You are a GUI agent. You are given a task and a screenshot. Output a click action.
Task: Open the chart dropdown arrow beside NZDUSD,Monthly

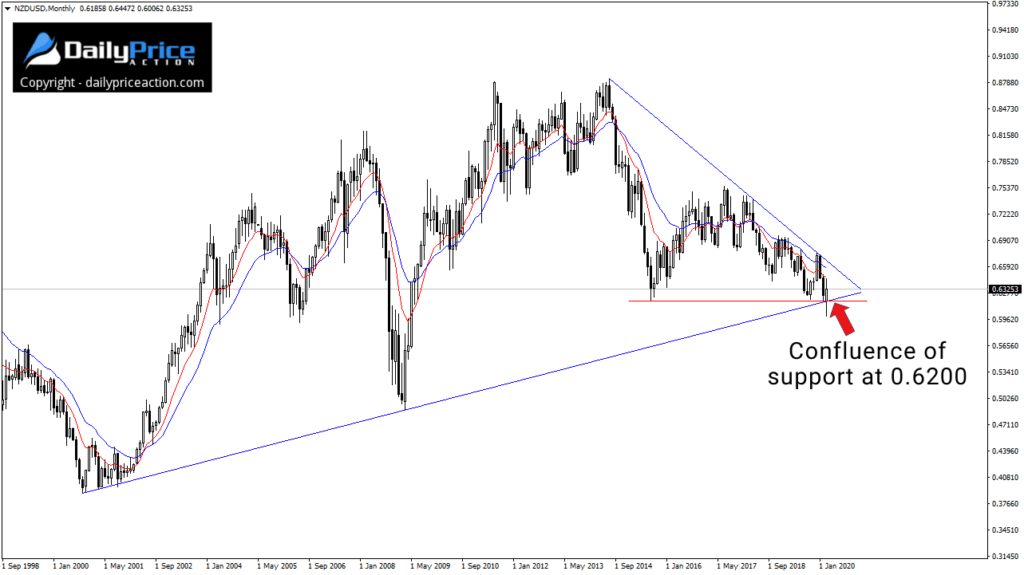(x=7, y=8)
